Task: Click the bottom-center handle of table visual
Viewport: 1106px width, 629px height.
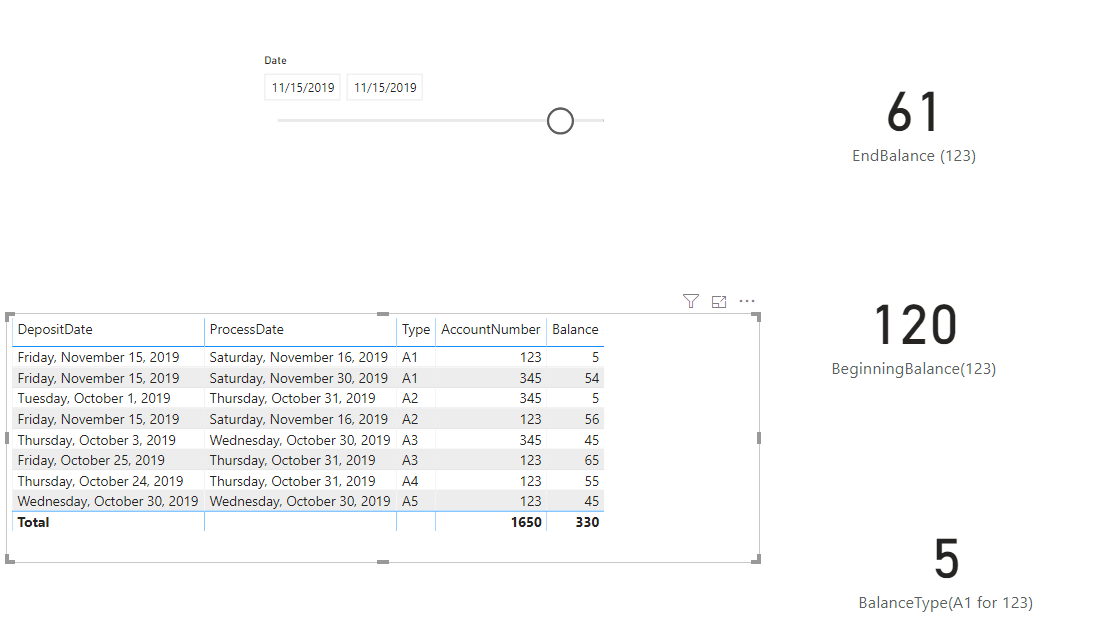Action: tap(383, 562)
